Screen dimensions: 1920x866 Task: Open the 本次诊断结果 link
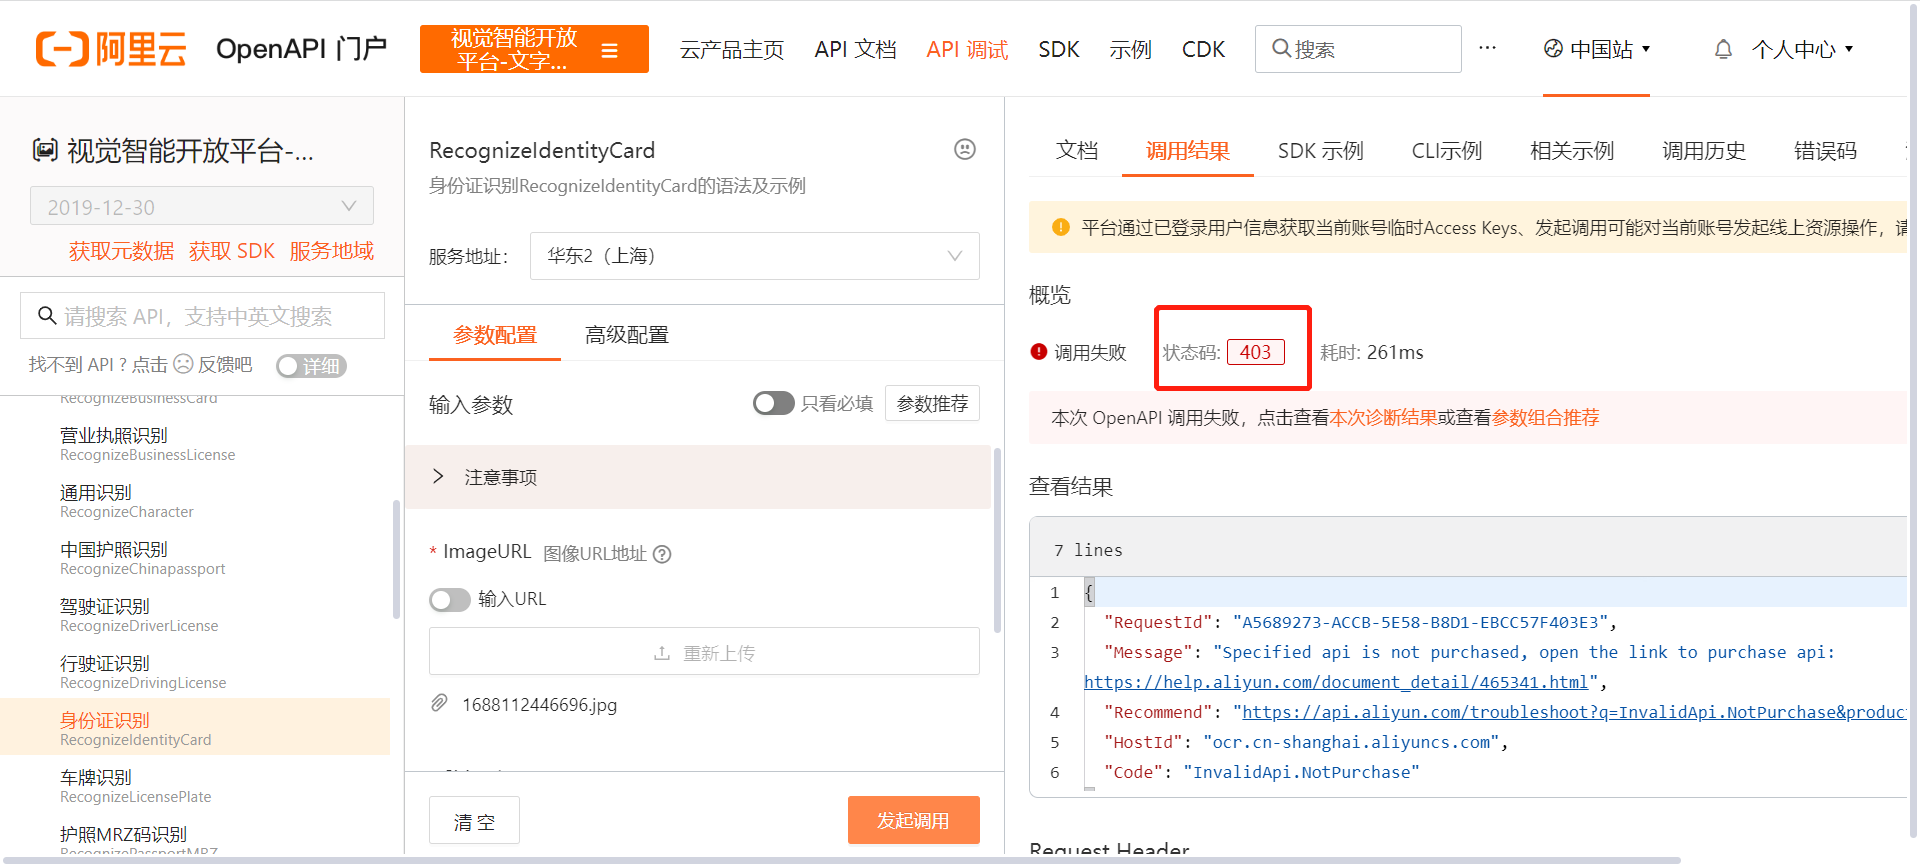1383,417
